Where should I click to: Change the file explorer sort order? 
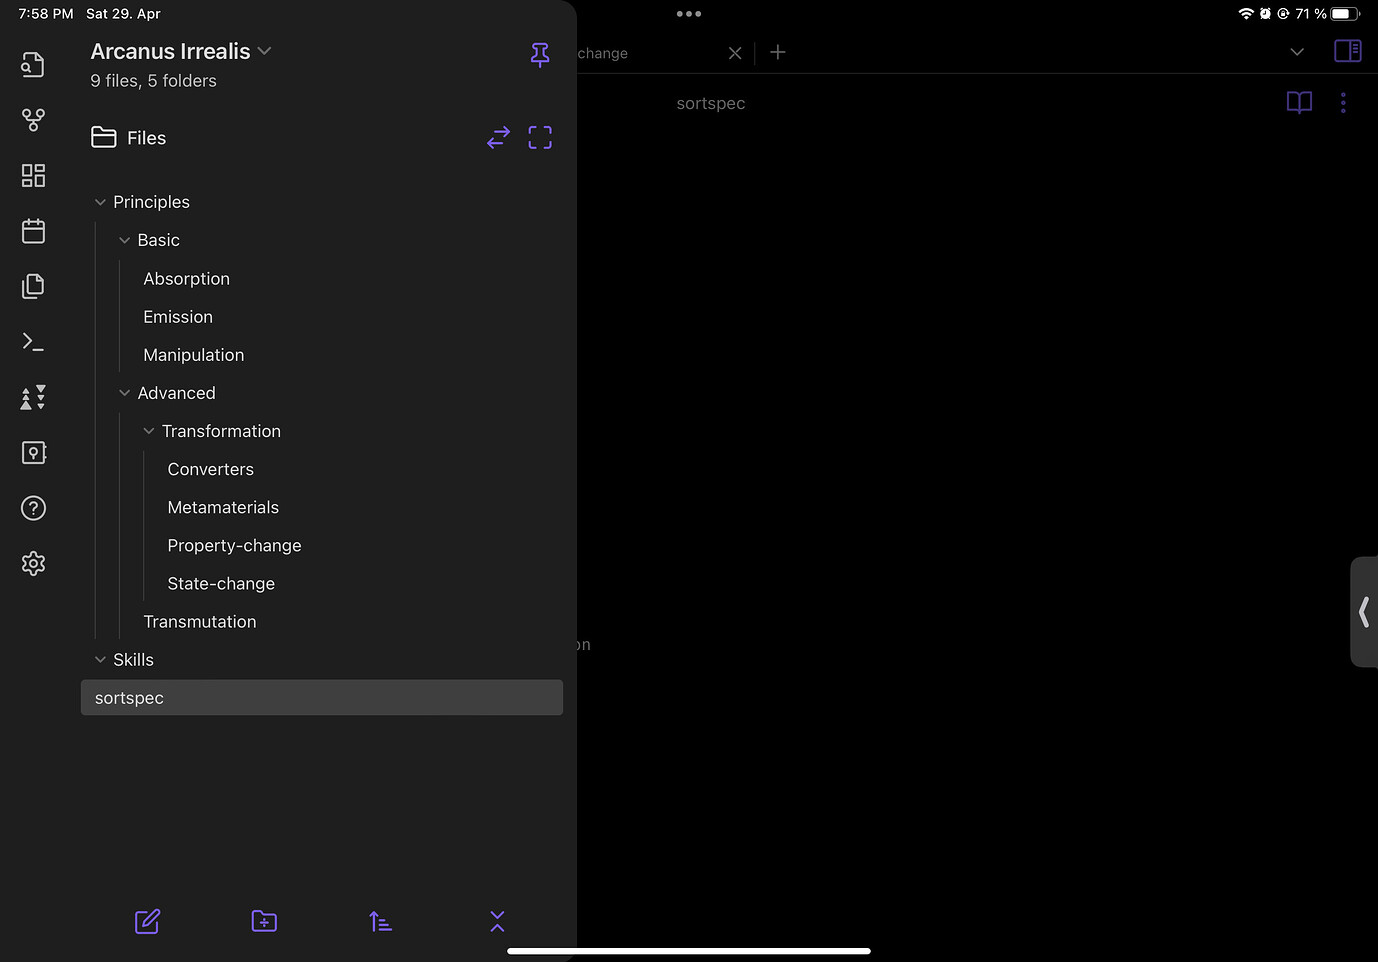[380, 921]
